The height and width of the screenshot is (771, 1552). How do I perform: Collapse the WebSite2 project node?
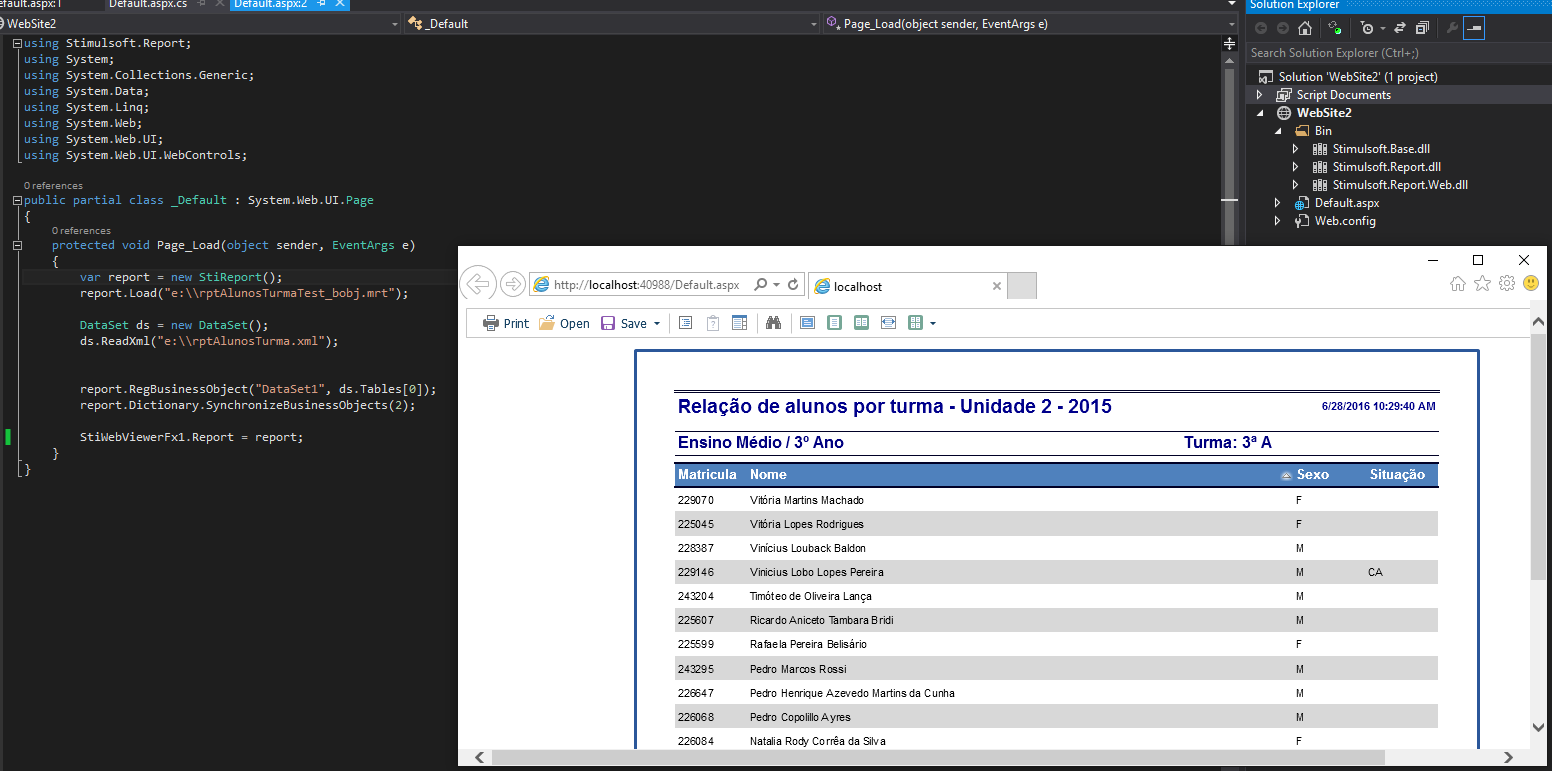1260,113
